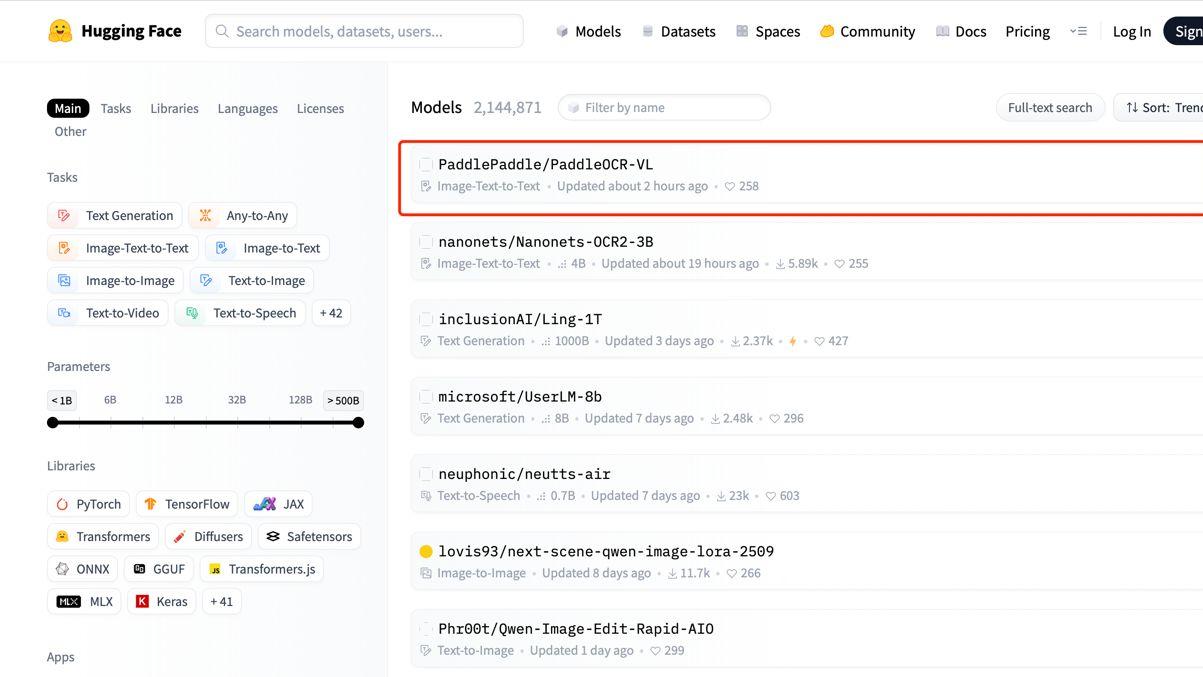Open lovis93/next-scene-qwen-image-lora-2509 model
Screen dimensions: 1203x677
[x=606, y=551]
